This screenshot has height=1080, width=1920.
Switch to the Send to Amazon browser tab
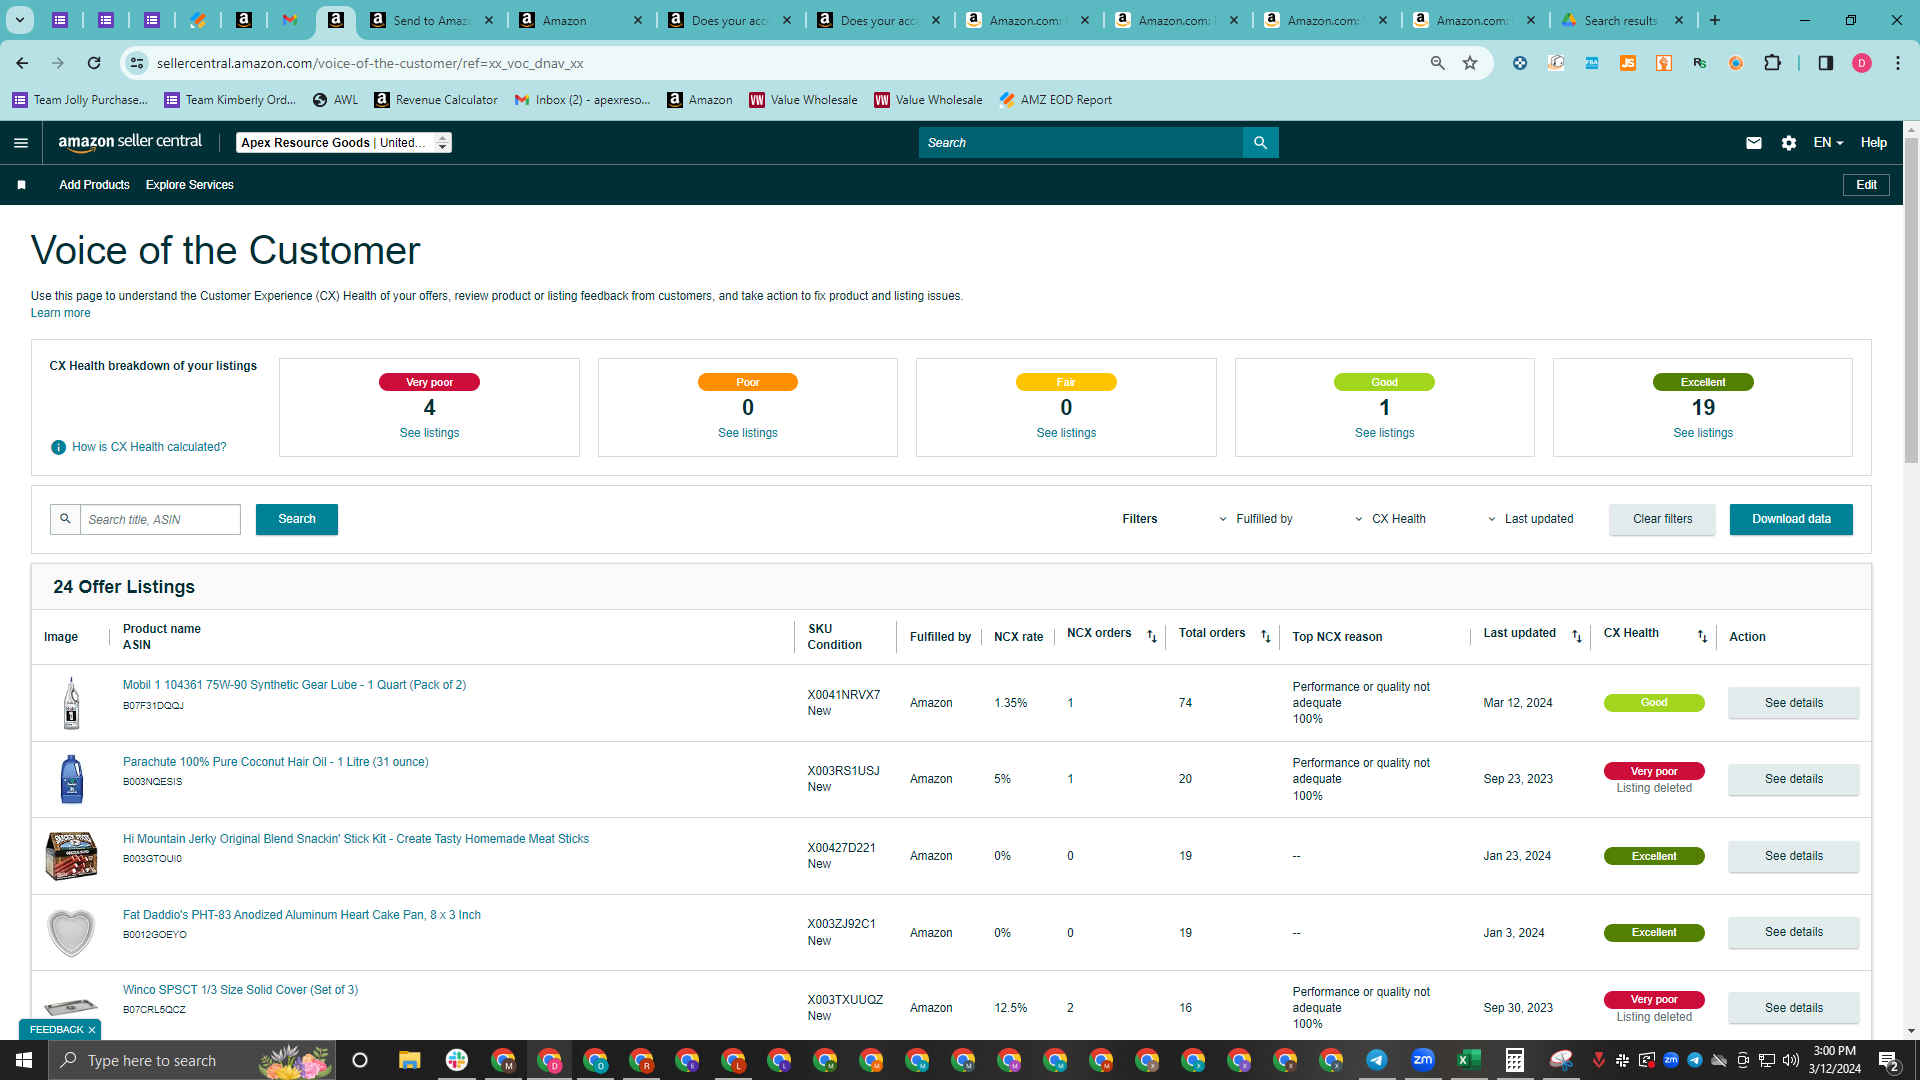point(432,20)
